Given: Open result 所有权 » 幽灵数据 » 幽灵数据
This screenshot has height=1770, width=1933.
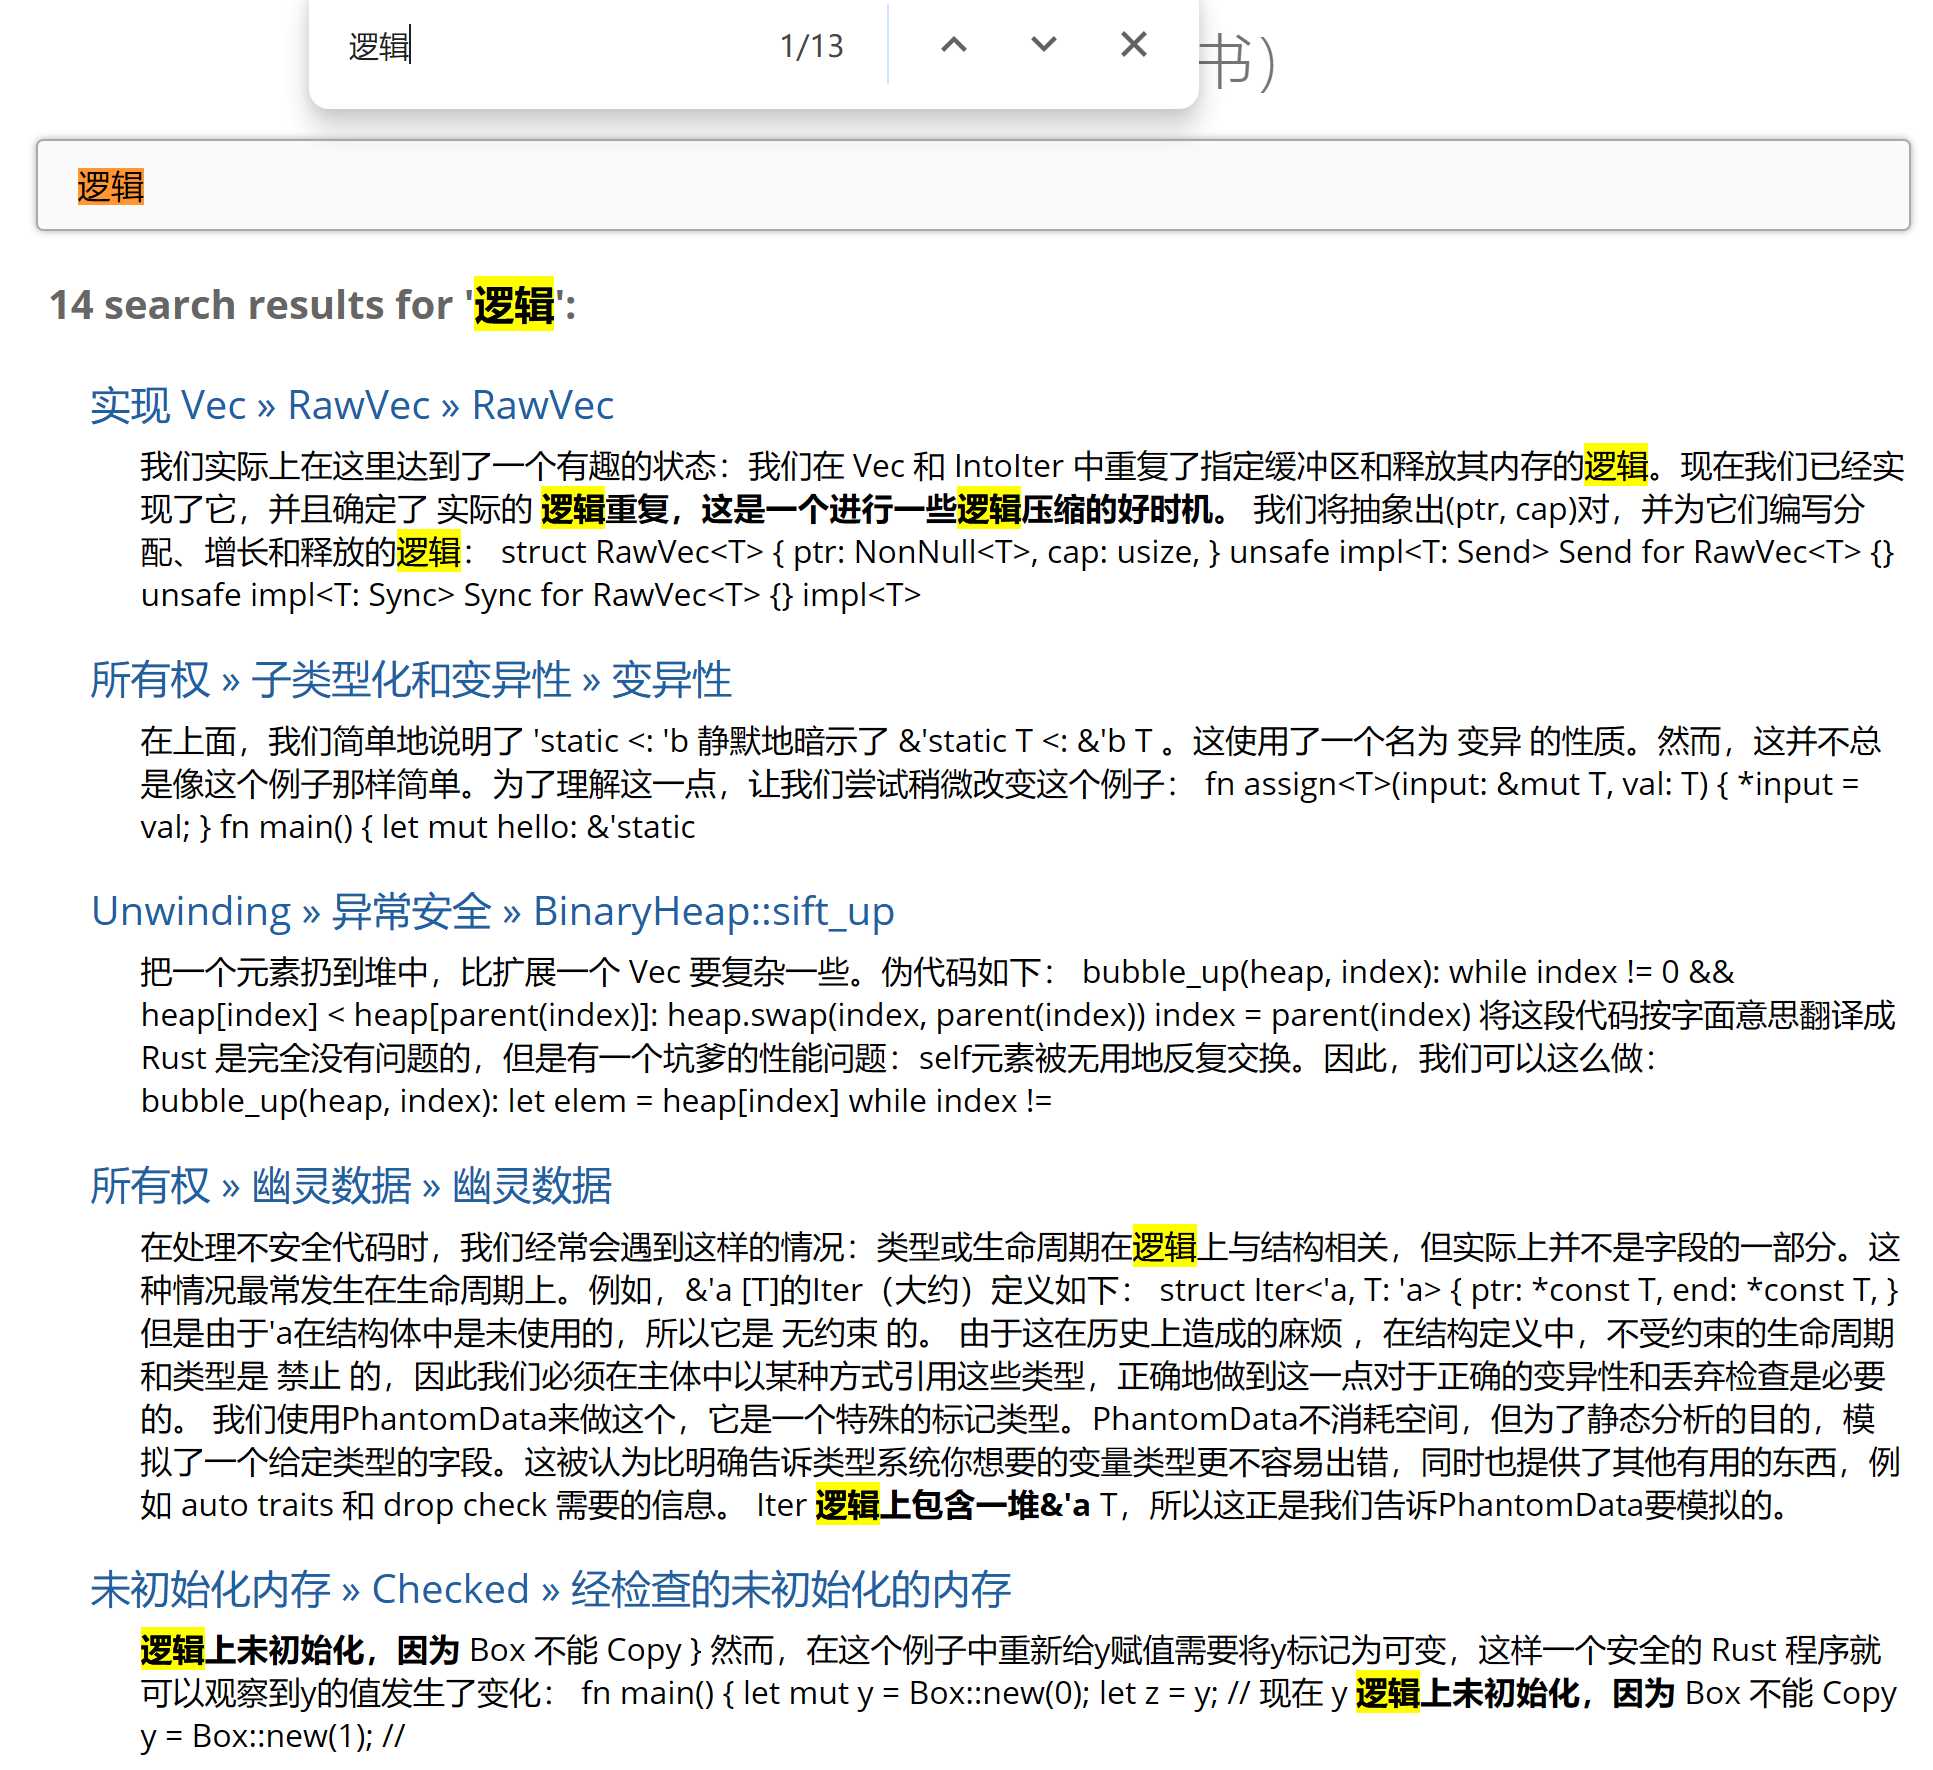Looking at the screenshot, I should point(351,1186).
